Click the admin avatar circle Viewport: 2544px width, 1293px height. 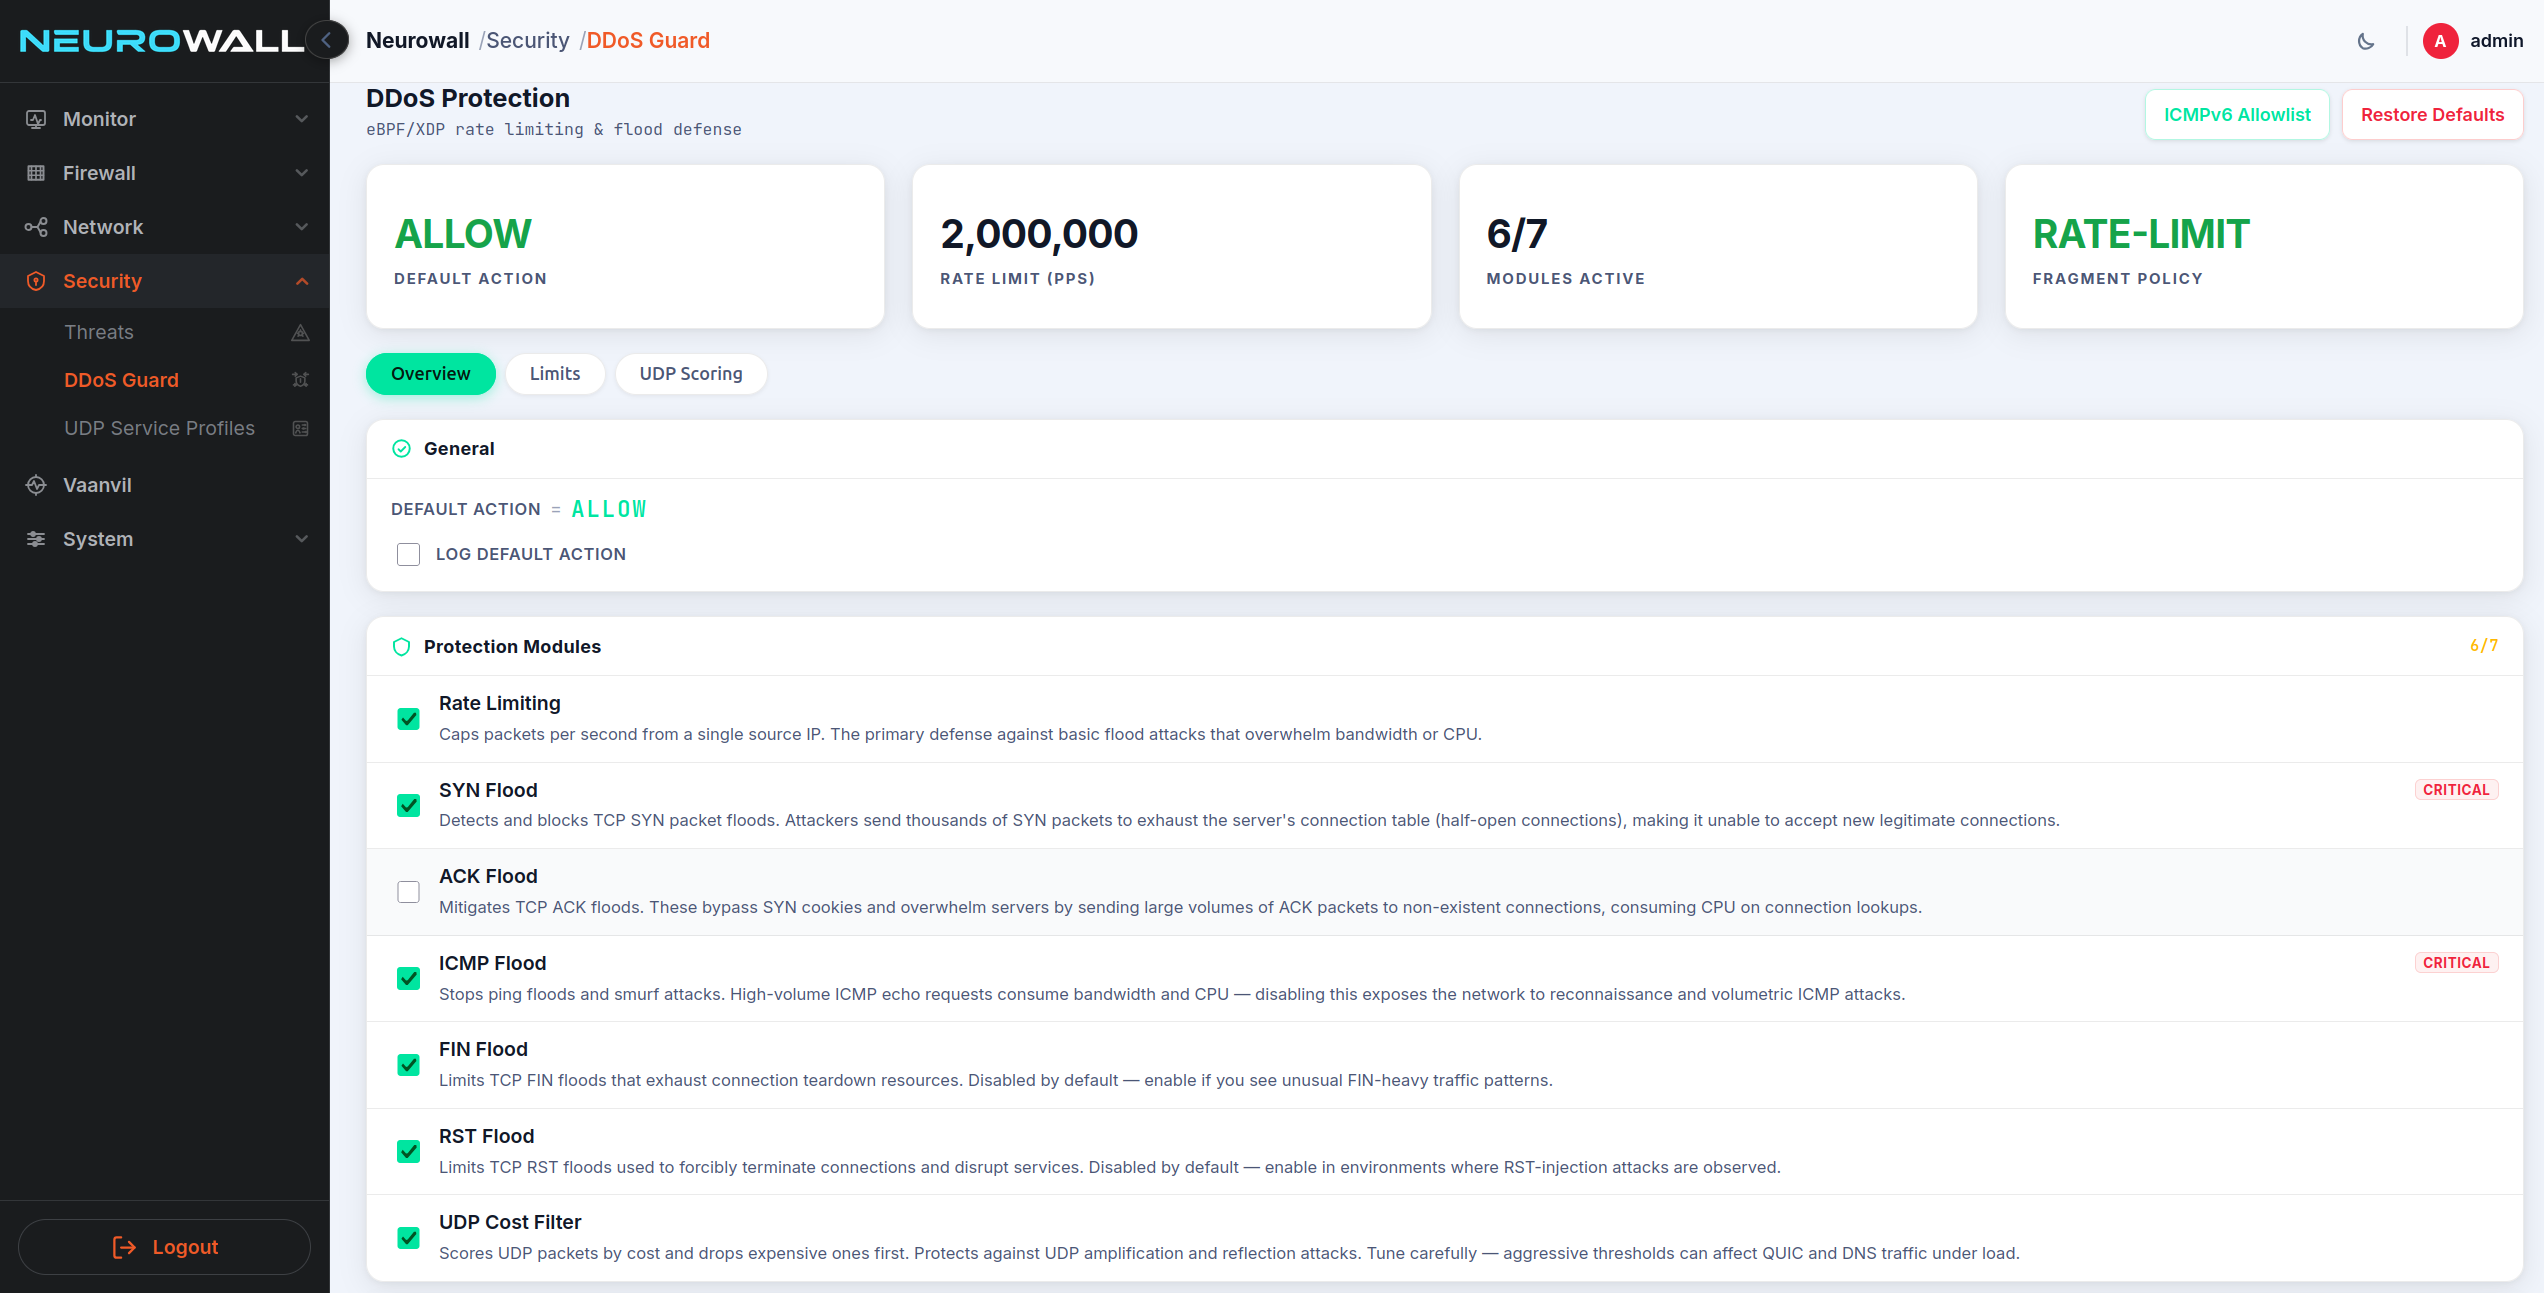coord(2440,41)
